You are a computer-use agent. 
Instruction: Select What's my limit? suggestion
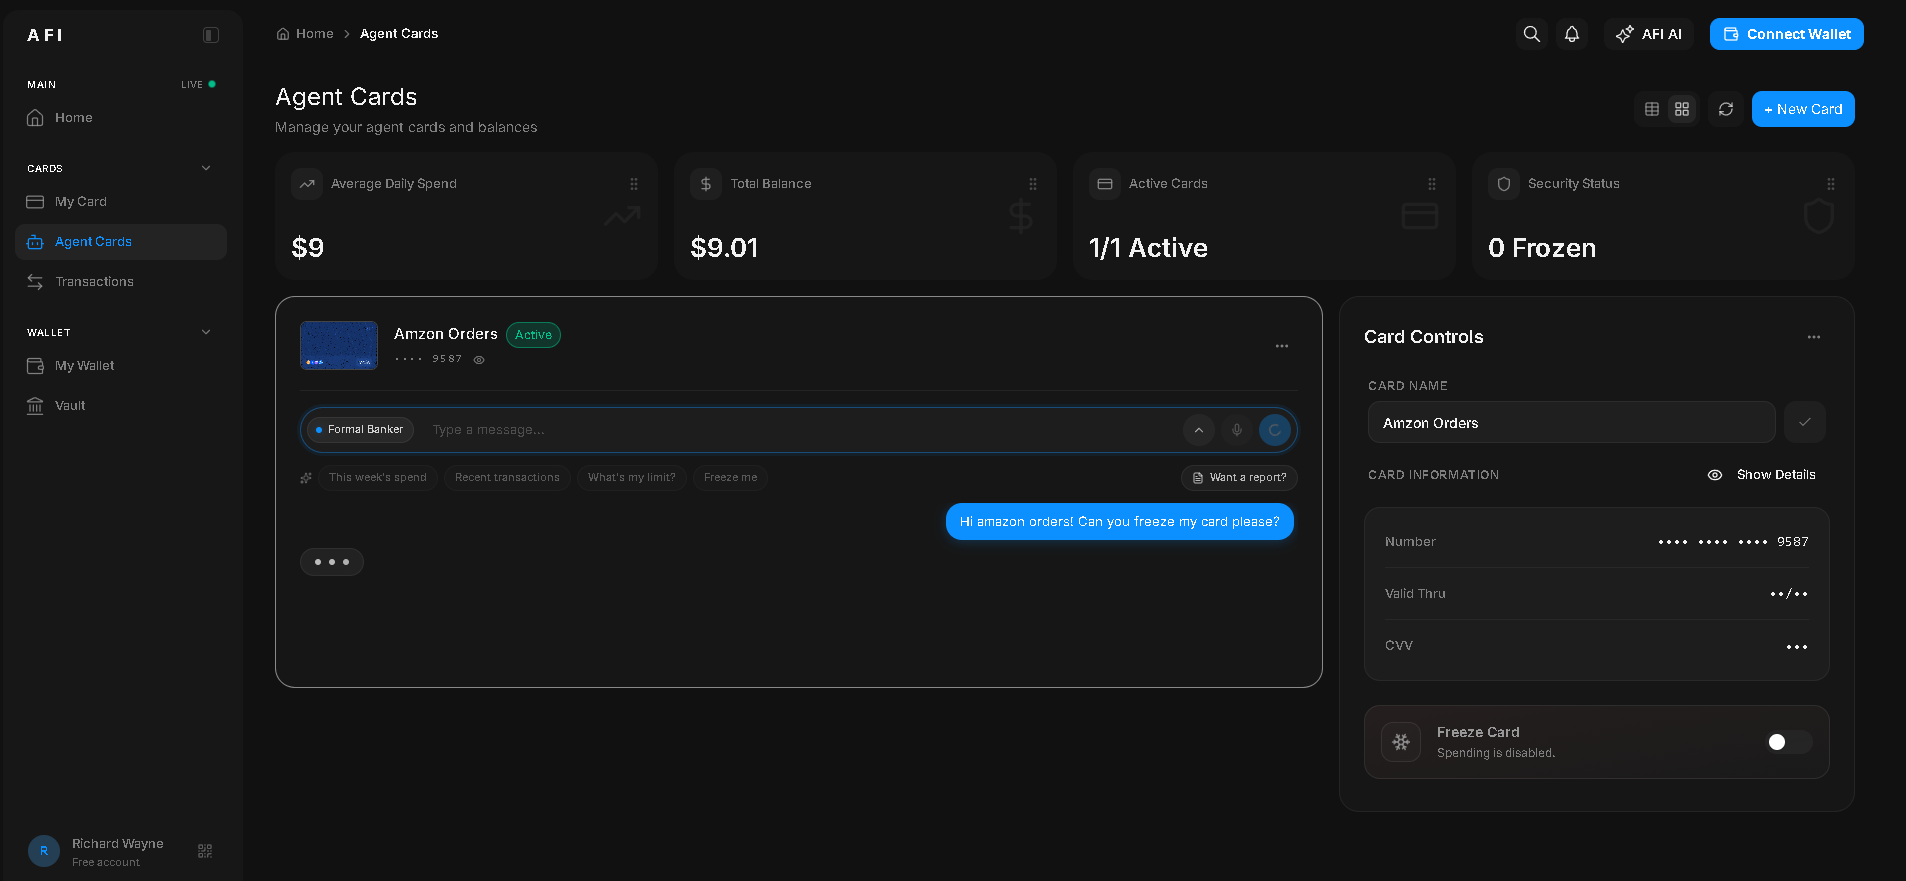pos(632,478)
